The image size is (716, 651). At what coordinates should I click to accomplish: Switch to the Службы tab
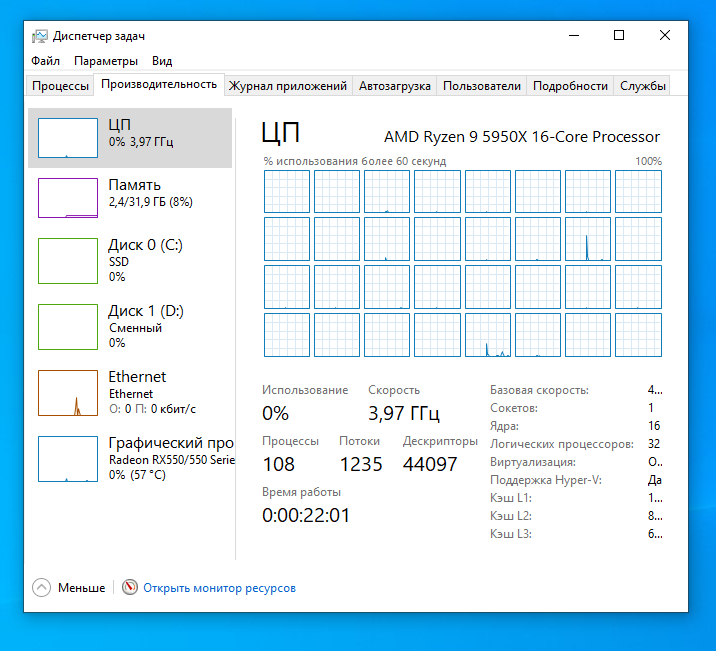[x=642, y=86]
